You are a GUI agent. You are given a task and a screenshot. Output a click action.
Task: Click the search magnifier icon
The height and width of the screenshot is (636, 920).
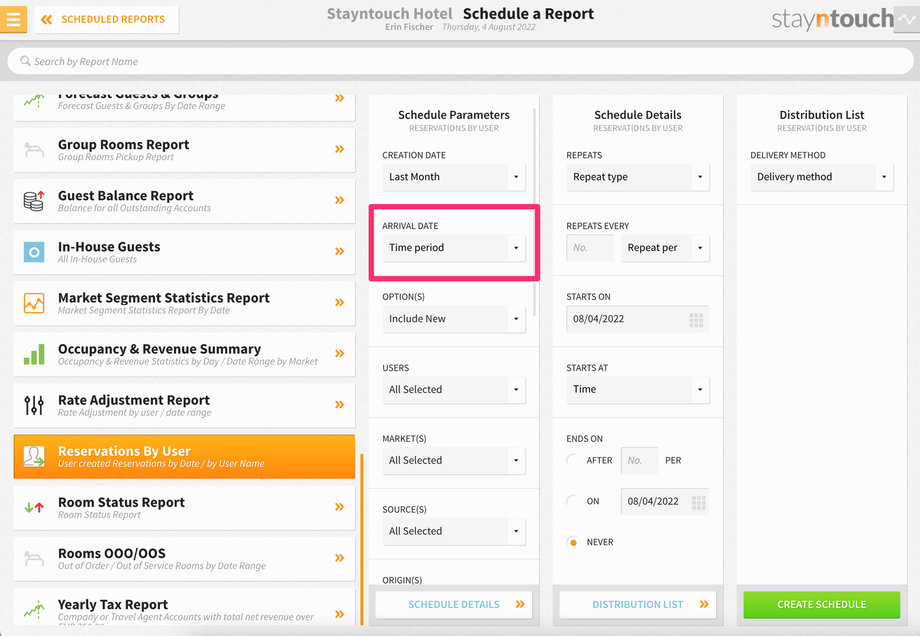coord(25,61)
